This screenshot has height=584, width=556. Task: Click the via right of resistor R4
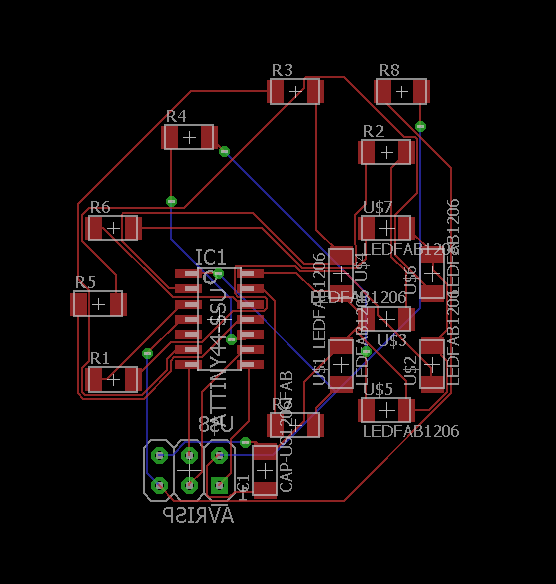click(224, 151)
